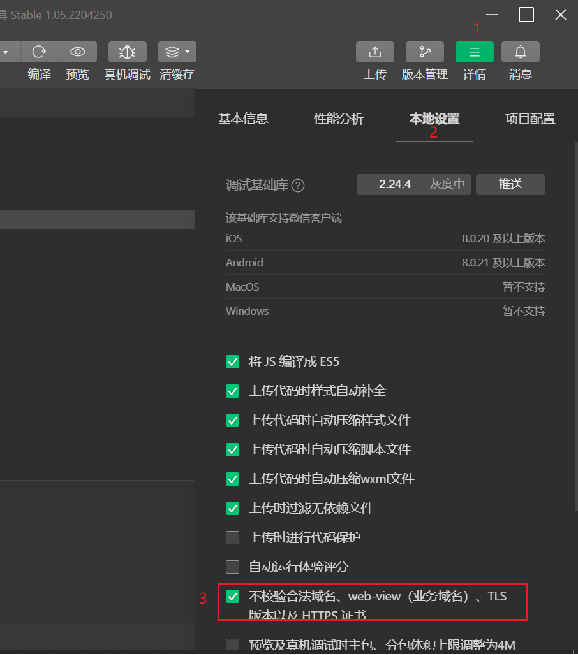
Task: Open 真机调试 (remote debug) bug icon
Action: 127,52
